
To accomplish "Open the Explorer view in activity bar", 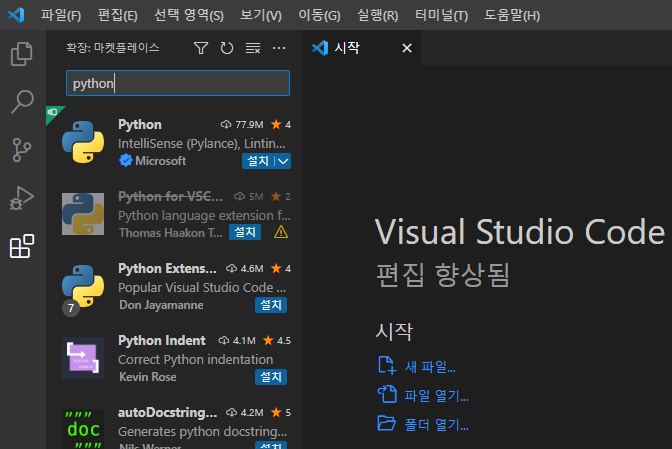I will click(x=22, y=54).
